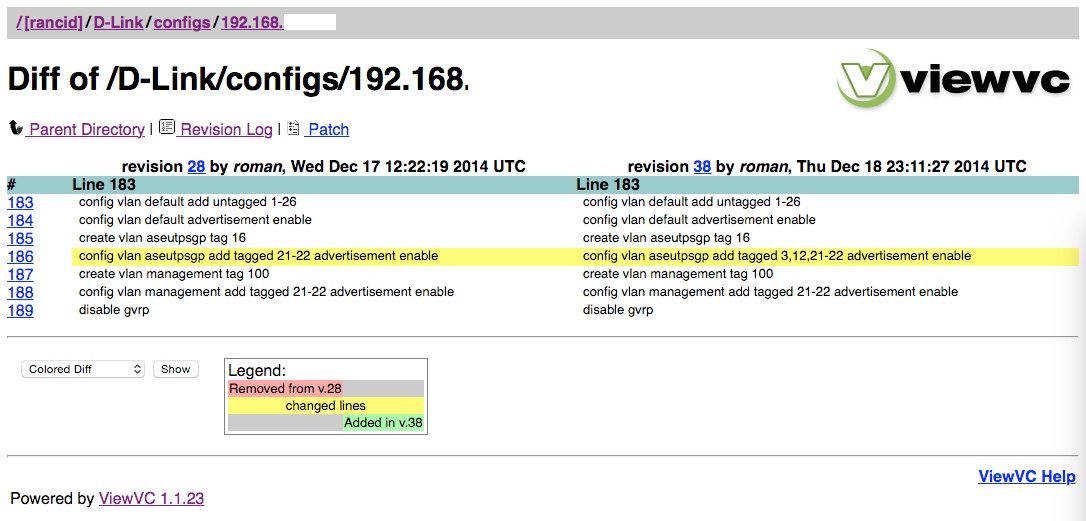This screenshot has width=1086, height=521.
Task: Open revision 28 link
Action: point(196,166)
